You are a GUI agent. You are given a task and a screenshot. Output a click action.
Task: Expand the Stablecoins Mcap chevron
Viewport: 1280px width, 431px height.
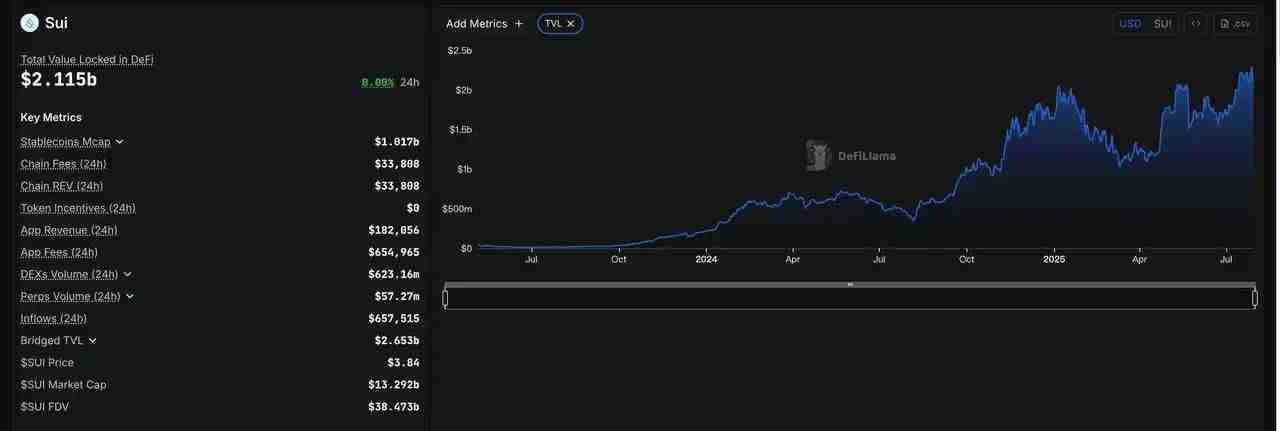120,142
